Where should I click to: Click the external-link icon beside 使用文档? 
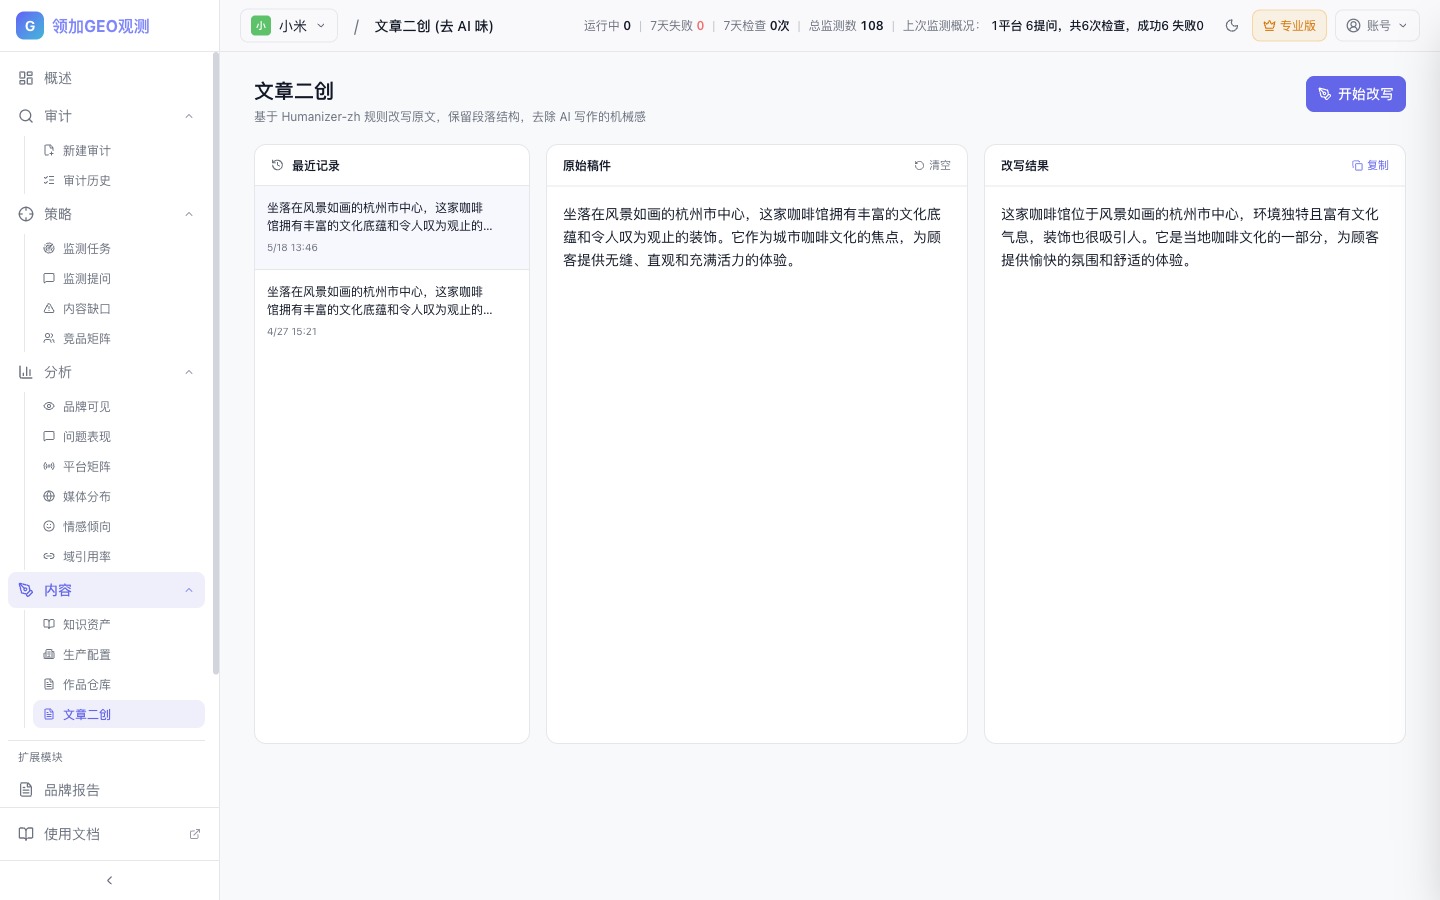pos(195,834)
